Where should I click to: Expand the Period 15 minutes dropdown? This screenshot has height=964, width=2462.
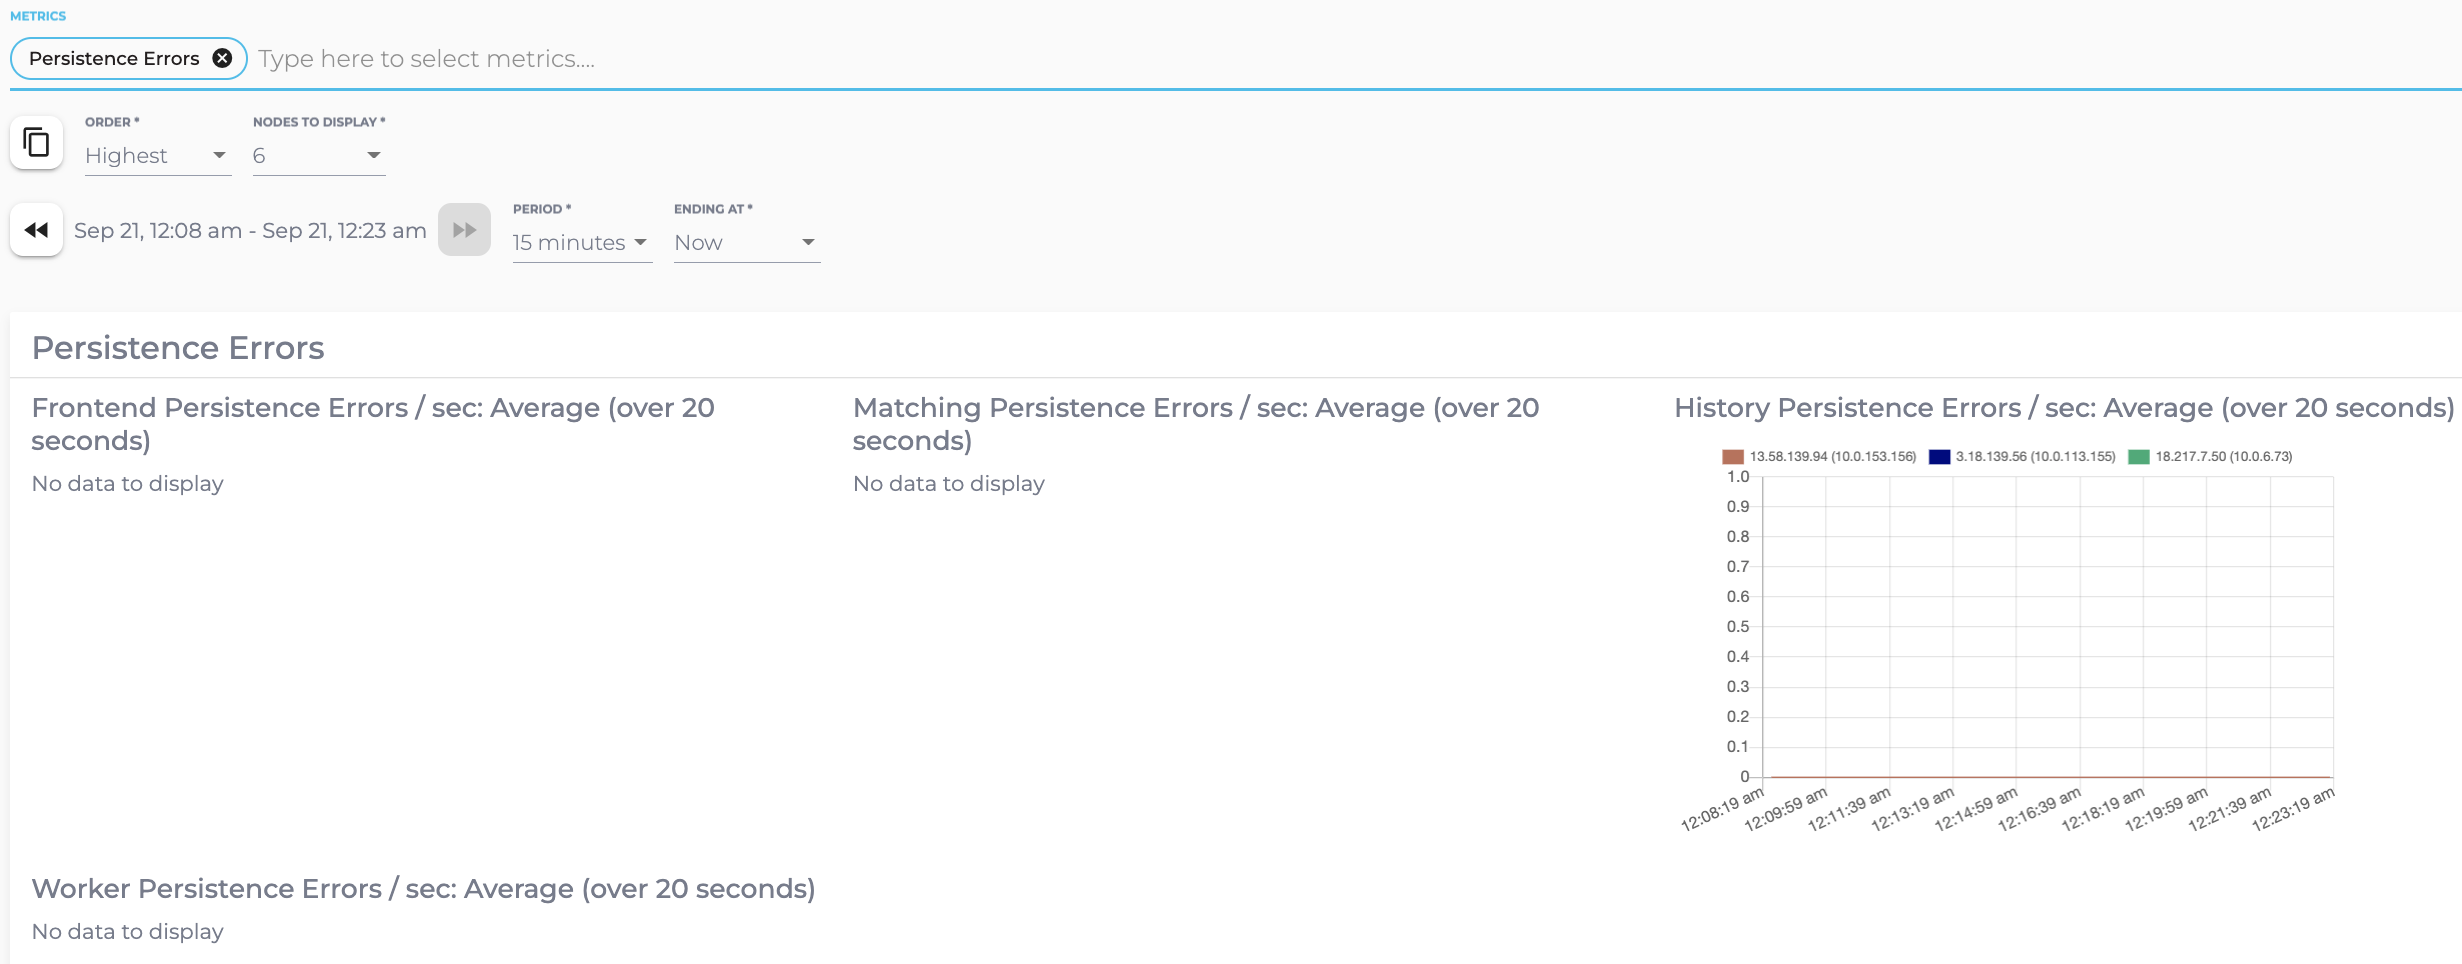coord(581,243)
